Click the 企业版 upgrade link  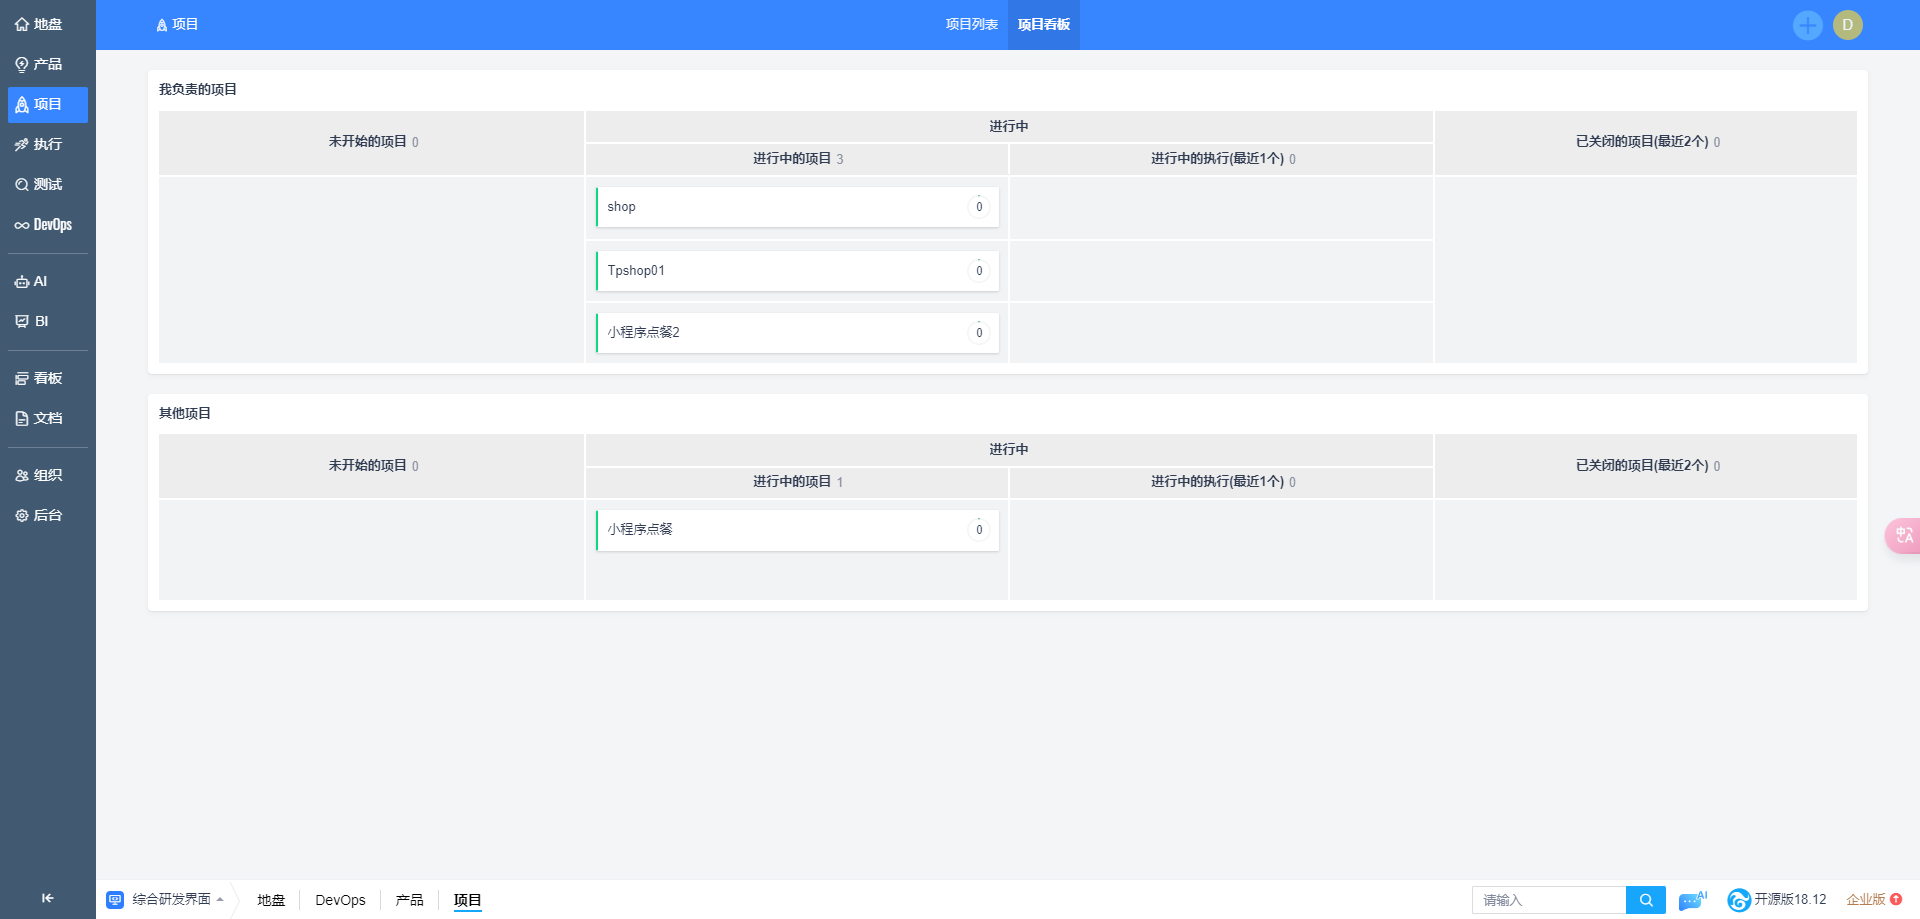(x=1865, y=900)
